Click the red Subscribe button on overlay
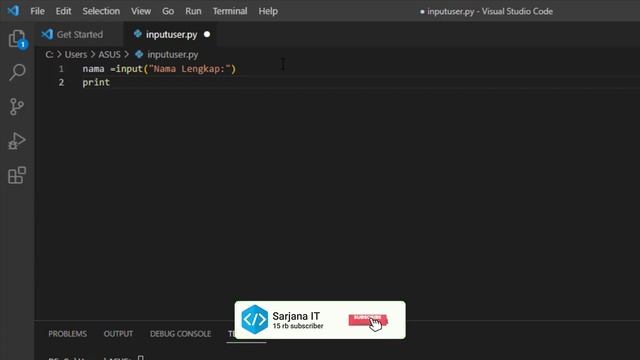 coord(368,320)
